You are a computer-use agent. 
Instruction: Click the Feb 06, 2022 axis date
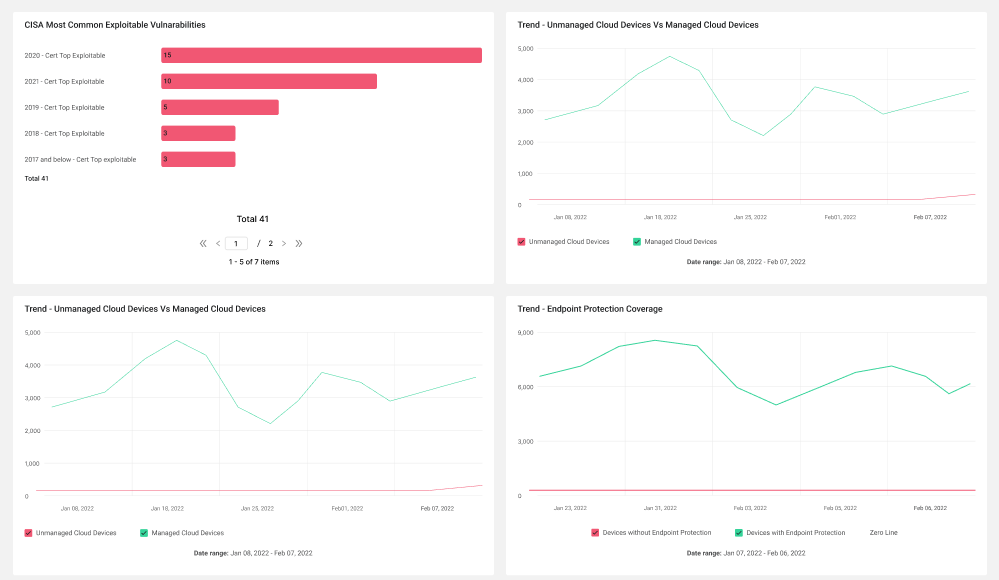pyautogui.click(x=930, y=509)
